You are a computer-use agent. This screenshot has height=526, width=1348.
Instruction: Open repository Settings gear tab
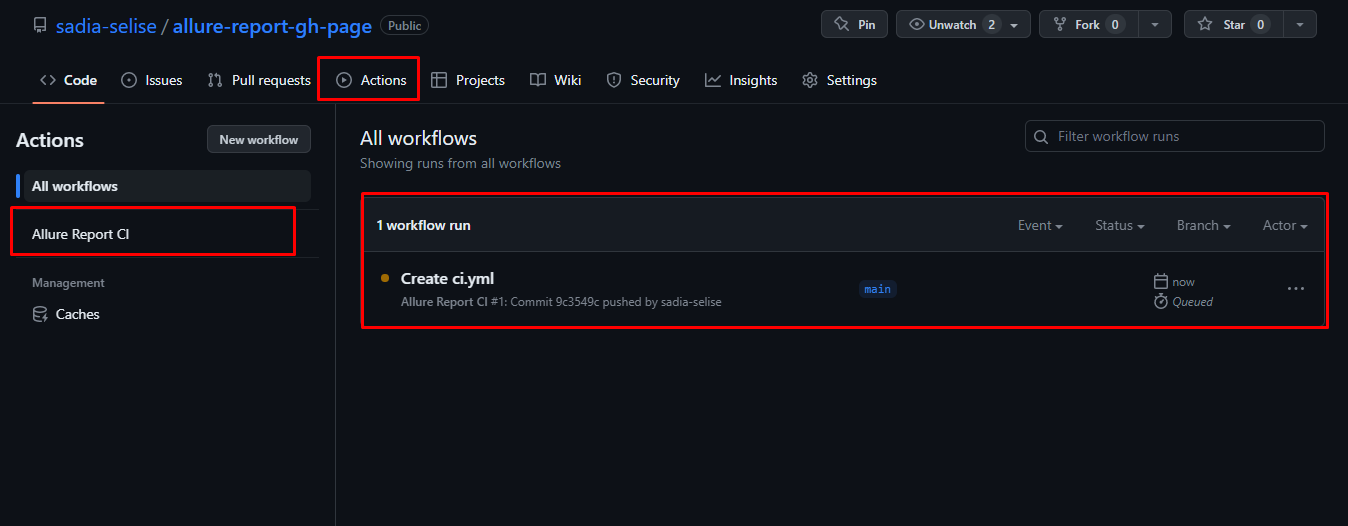point(840,80)
